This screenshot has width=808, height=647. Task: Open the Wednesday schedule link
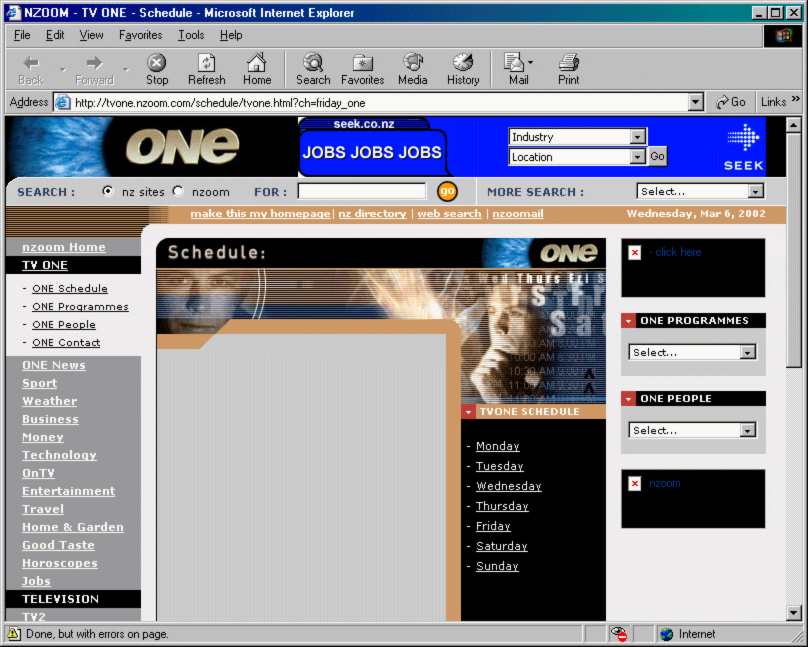coord(508,486)
